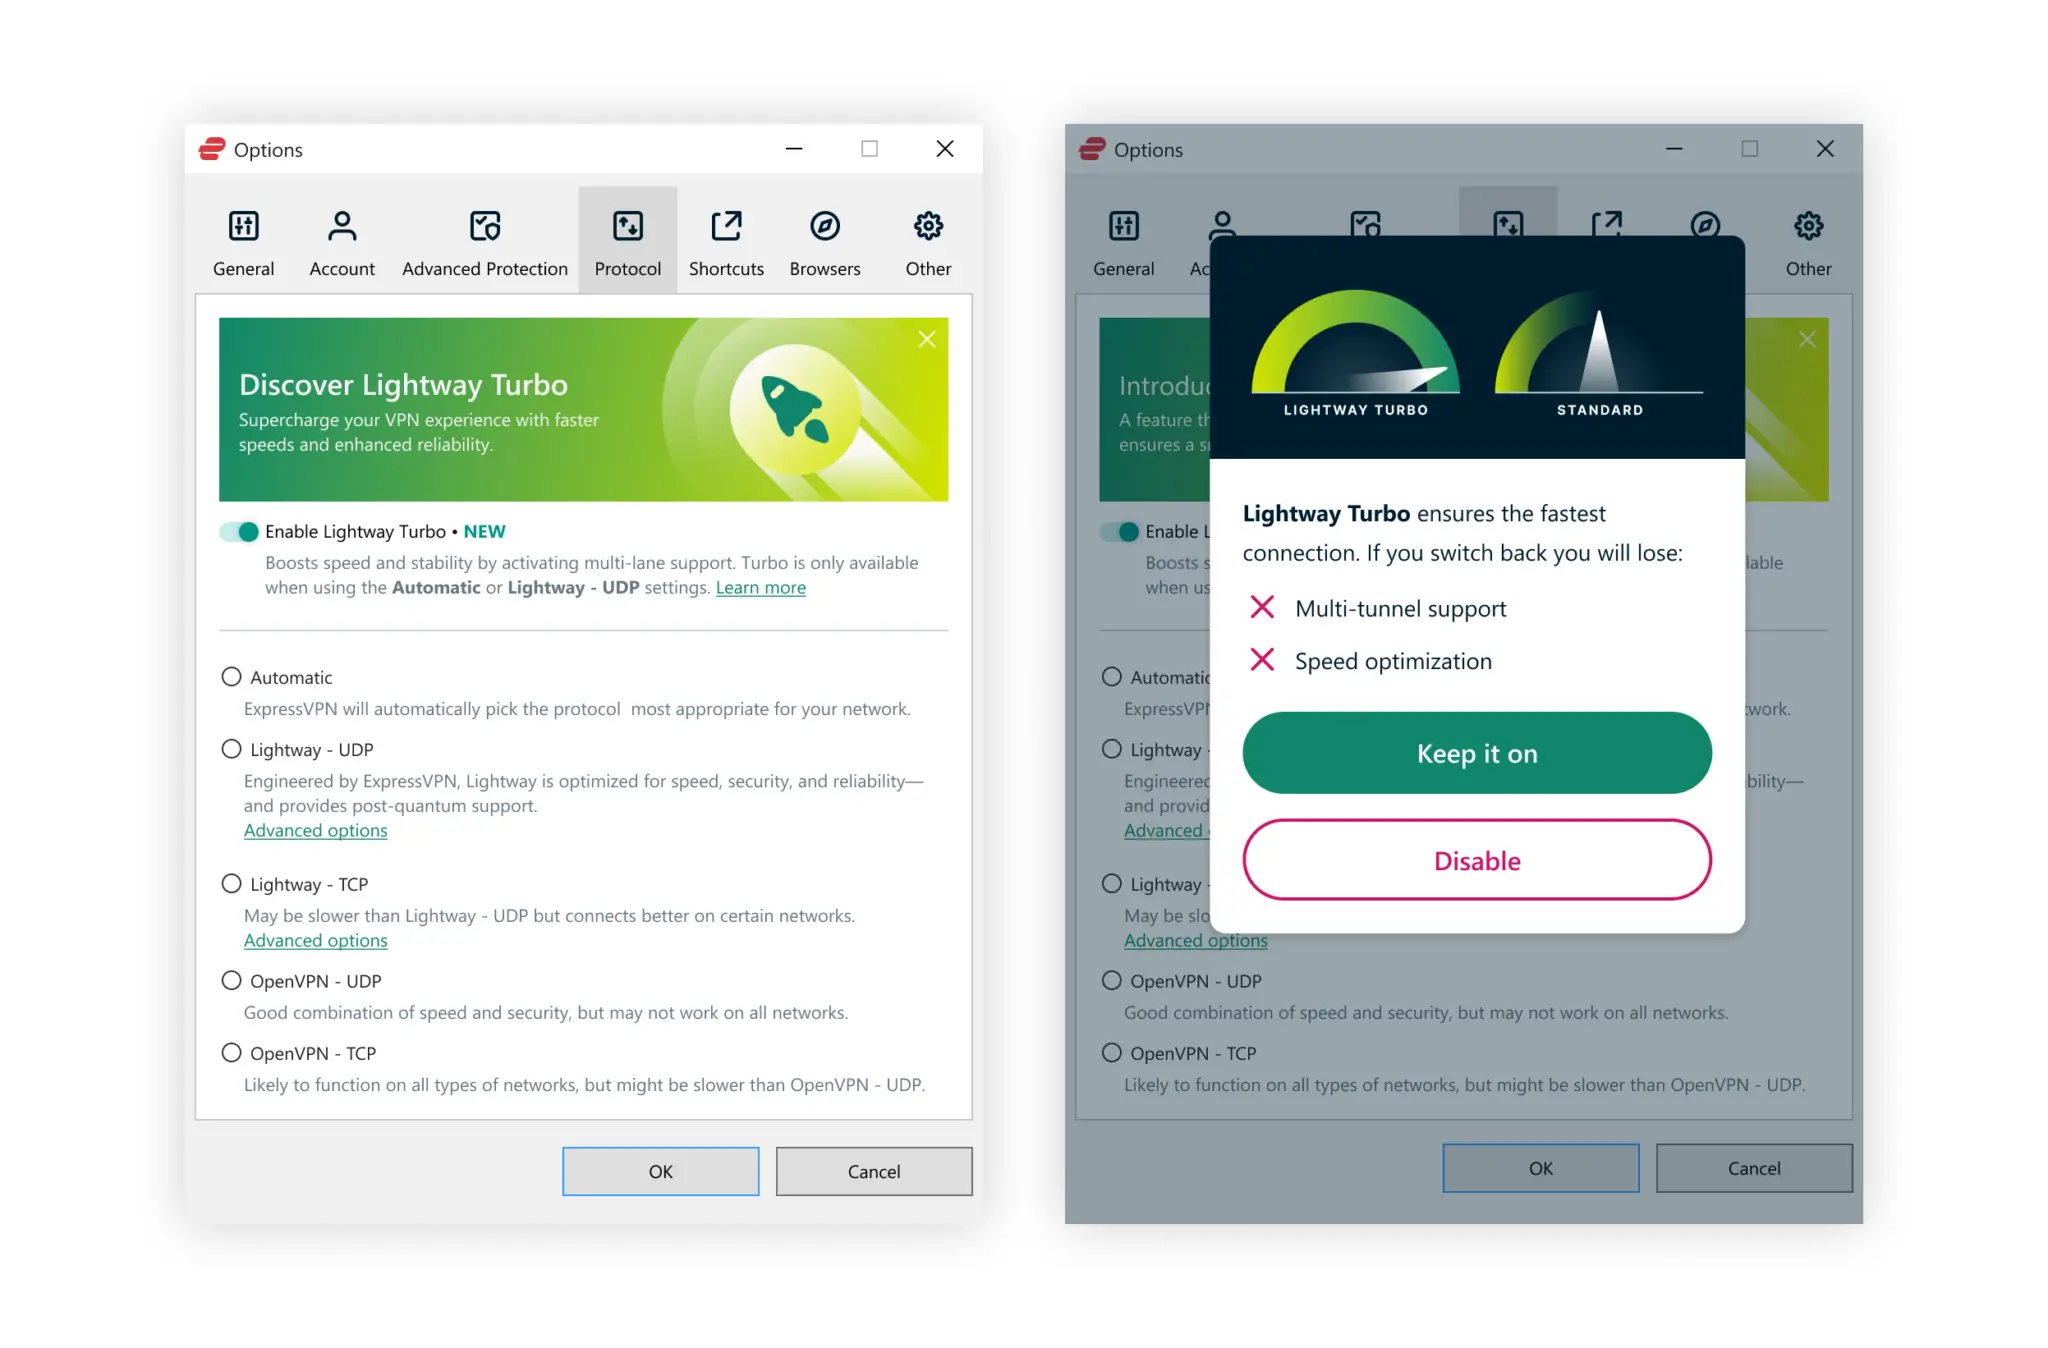The image size is (2048, 1348).
Task: Select the OpenVPN - TCP radio button
Action: point(232,1052)
